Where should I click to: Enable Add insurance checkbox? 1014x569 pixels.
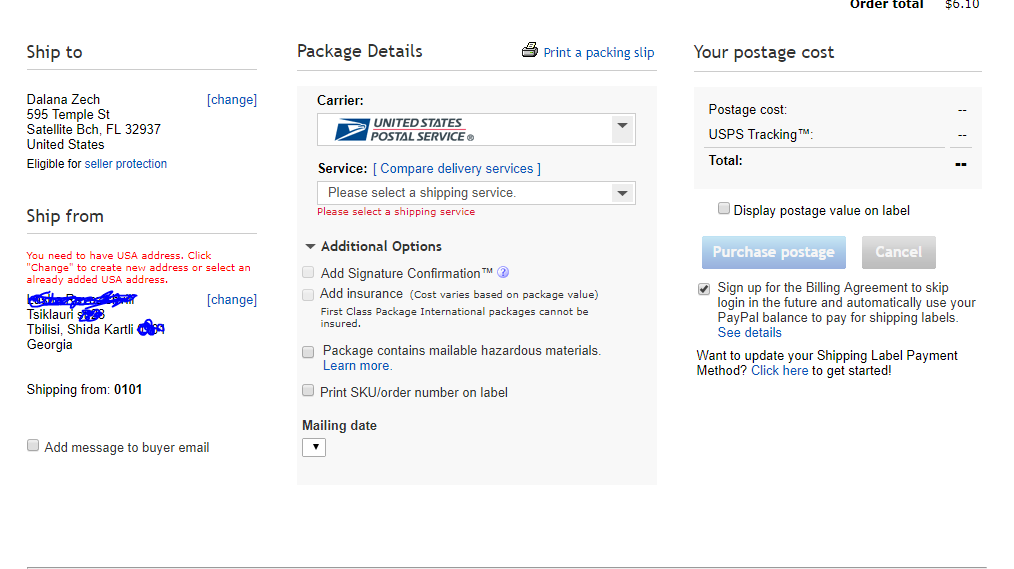point(309,294)
